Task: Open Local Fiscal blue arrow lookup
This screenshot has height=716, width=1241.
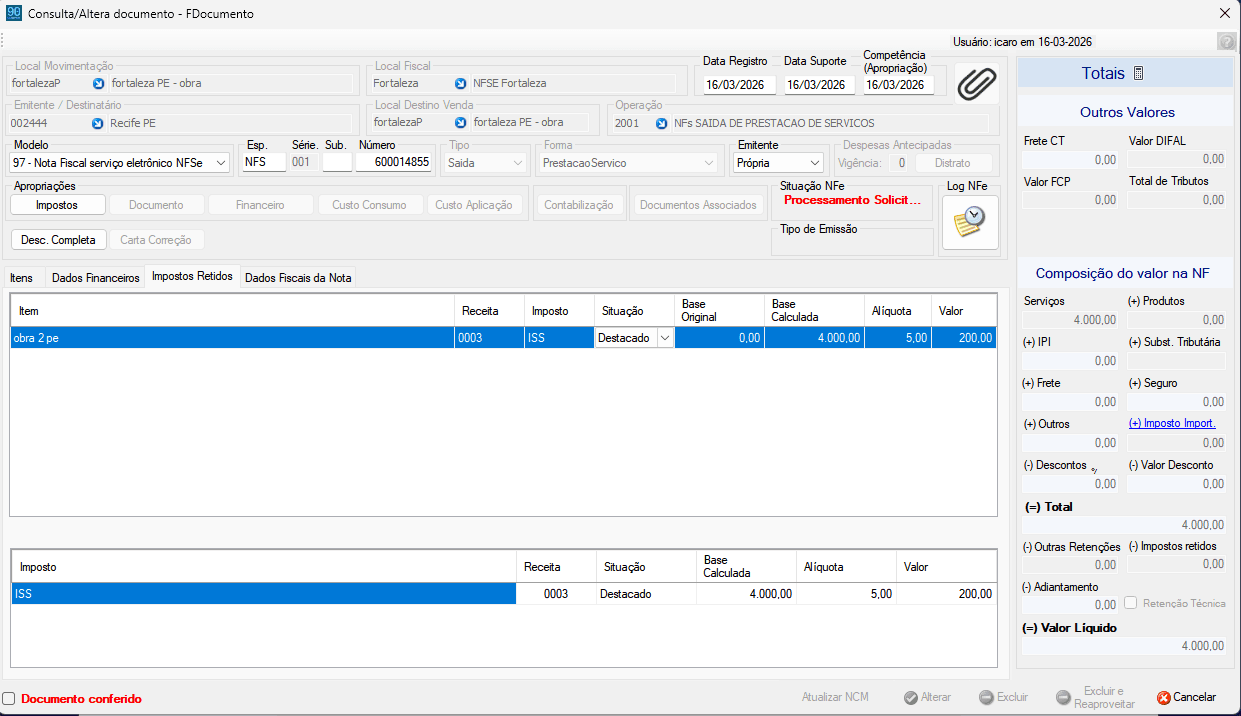Action: click(x=460, y=83)
